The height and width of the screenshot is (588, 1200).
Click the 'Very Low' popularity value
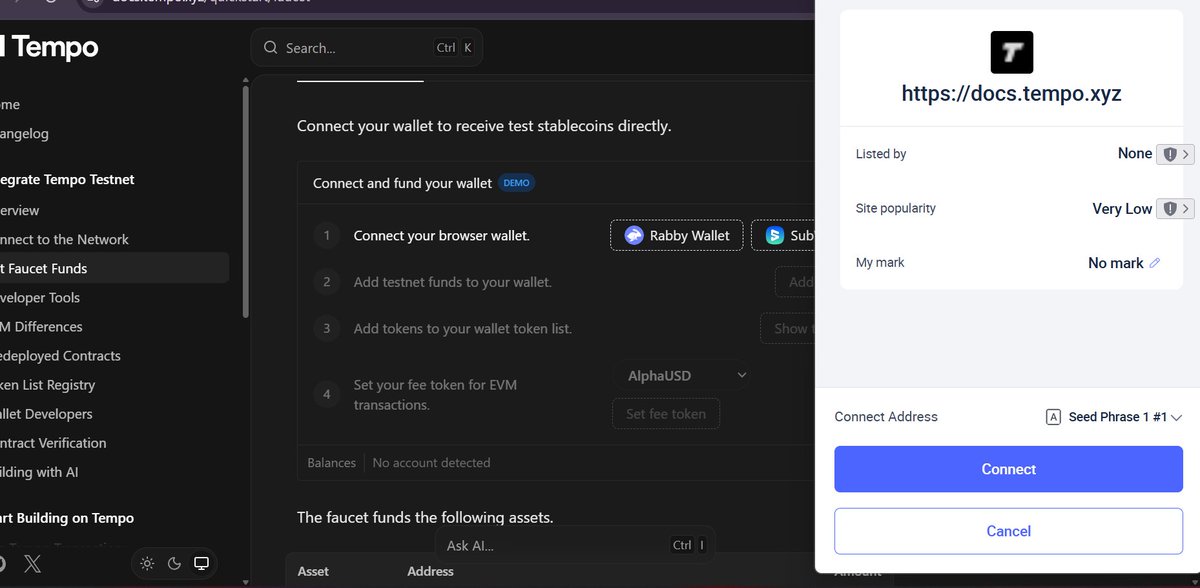point(1122,209)
